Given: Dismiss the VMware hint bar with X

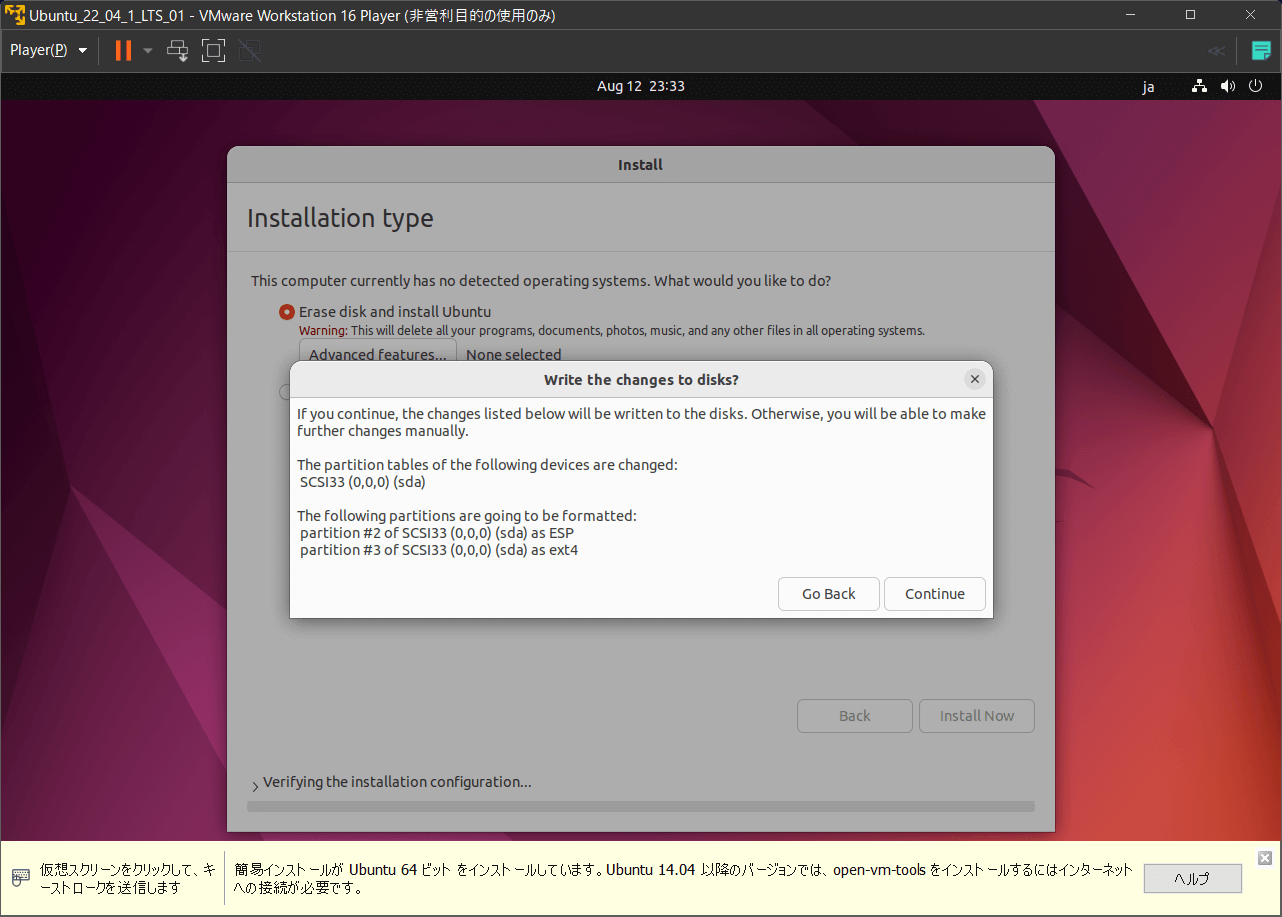Looking at the screenshot, I should click(1265, 858).
